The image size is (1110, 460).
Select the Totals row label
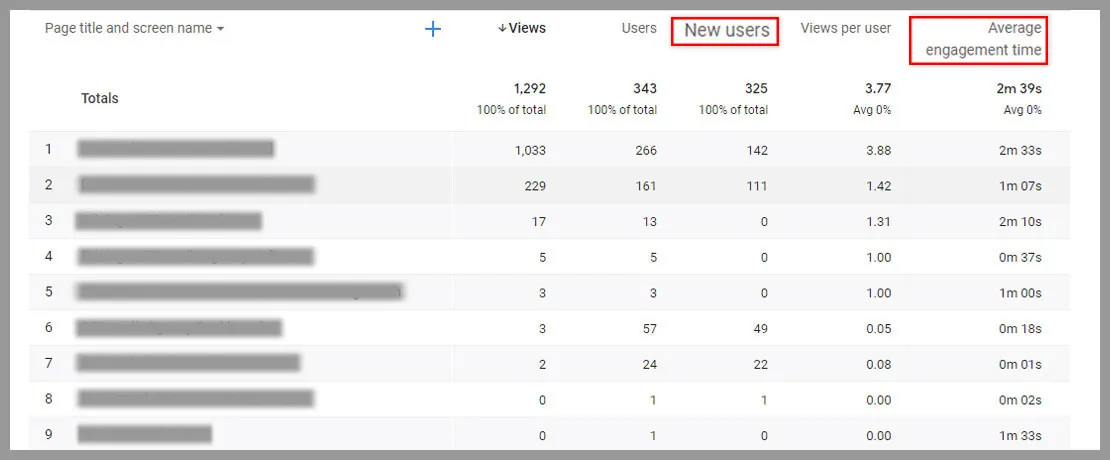tap(100, 98)
